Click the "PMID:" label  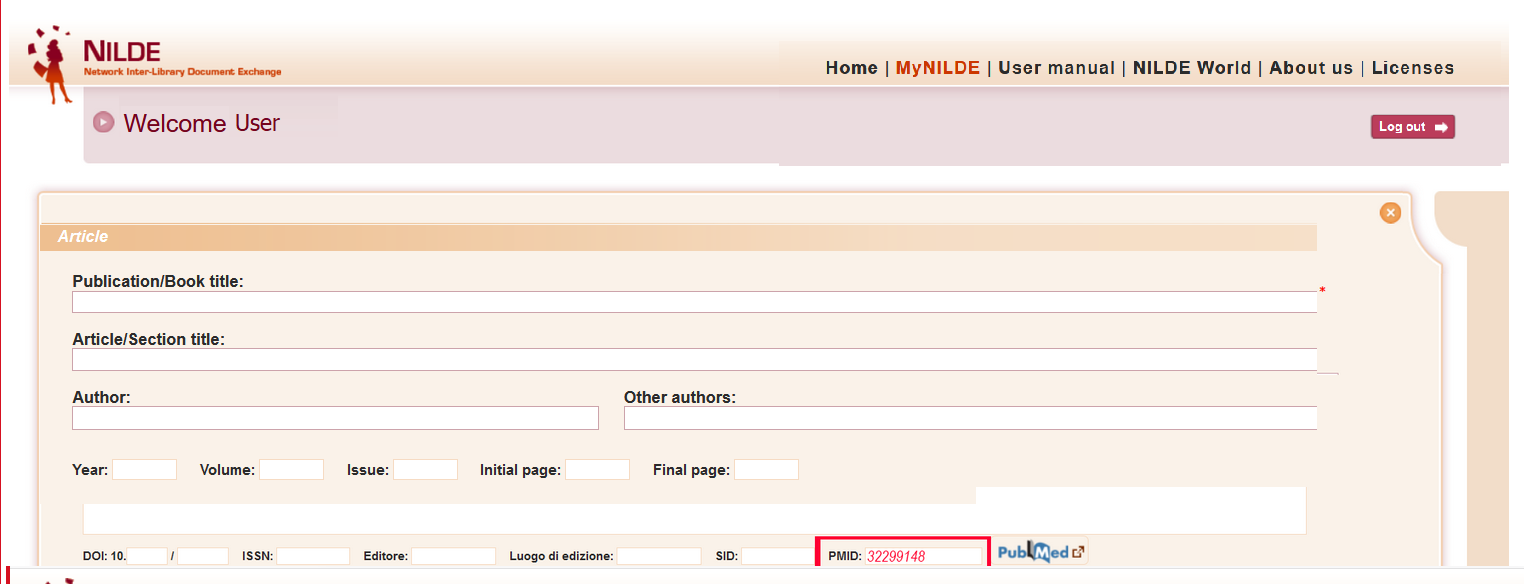point(845,556)
